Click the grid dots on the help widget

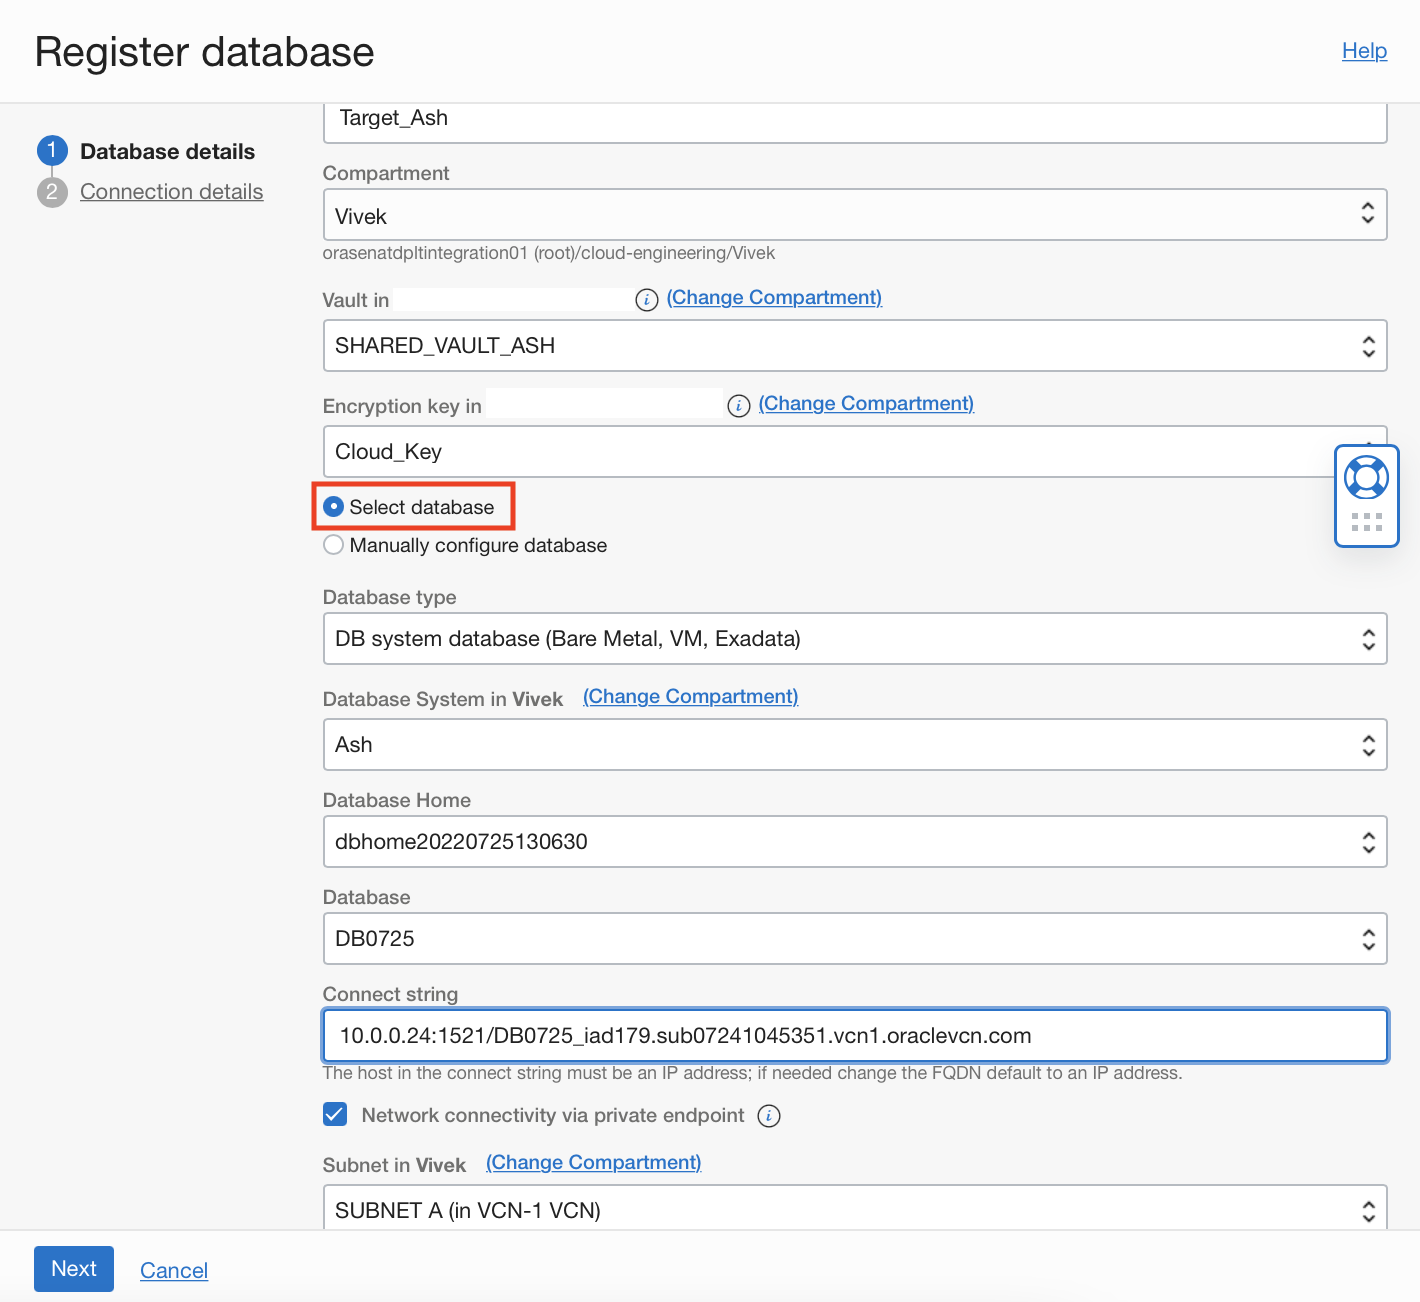tap(1366, 522)
